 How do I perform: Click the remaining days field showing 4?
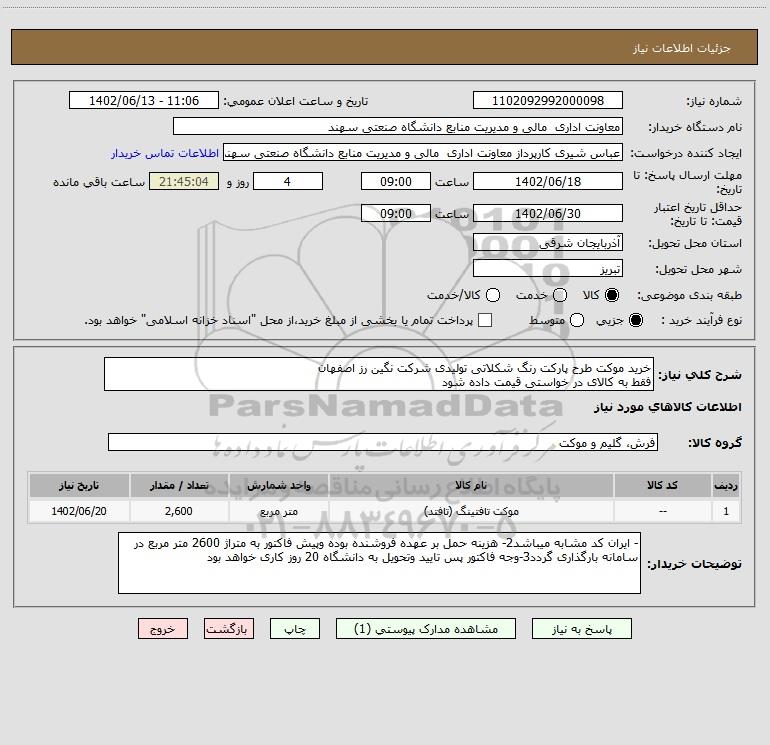pyautogui.click(x=288, y=181)
